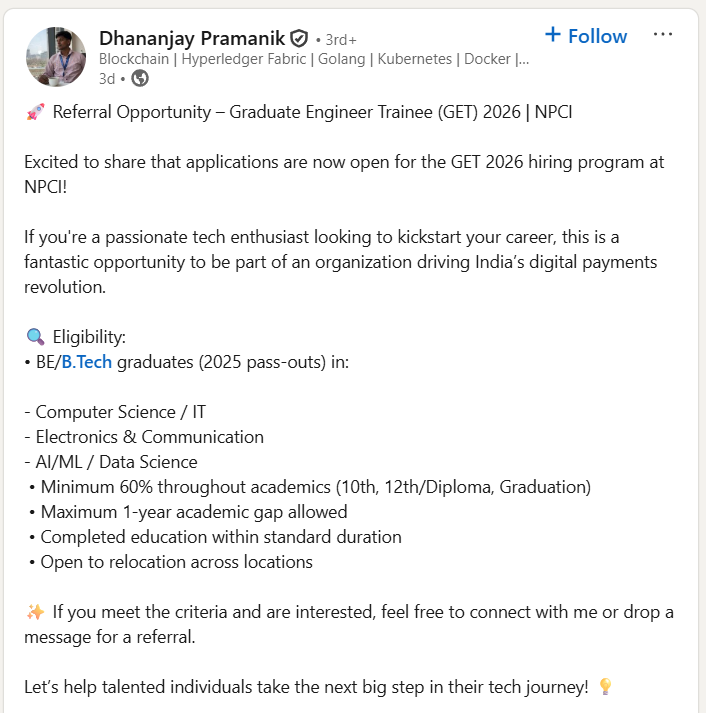Follow Dhananjay Pramanik
This screenshot has width=706, height=713.
[x=586, y=36]
